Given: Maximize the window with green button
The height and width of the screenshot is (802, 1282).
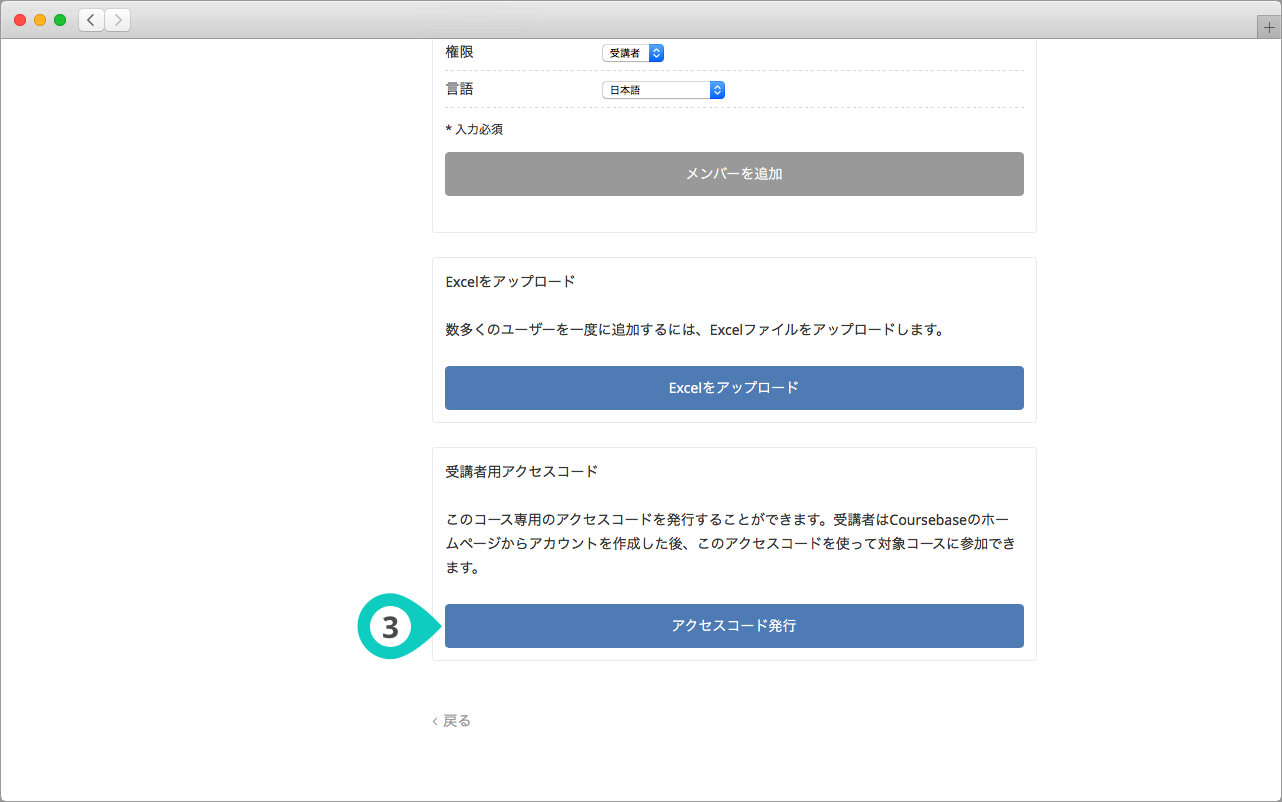Looking at the screenshot, I should click(x=60, y=20).
